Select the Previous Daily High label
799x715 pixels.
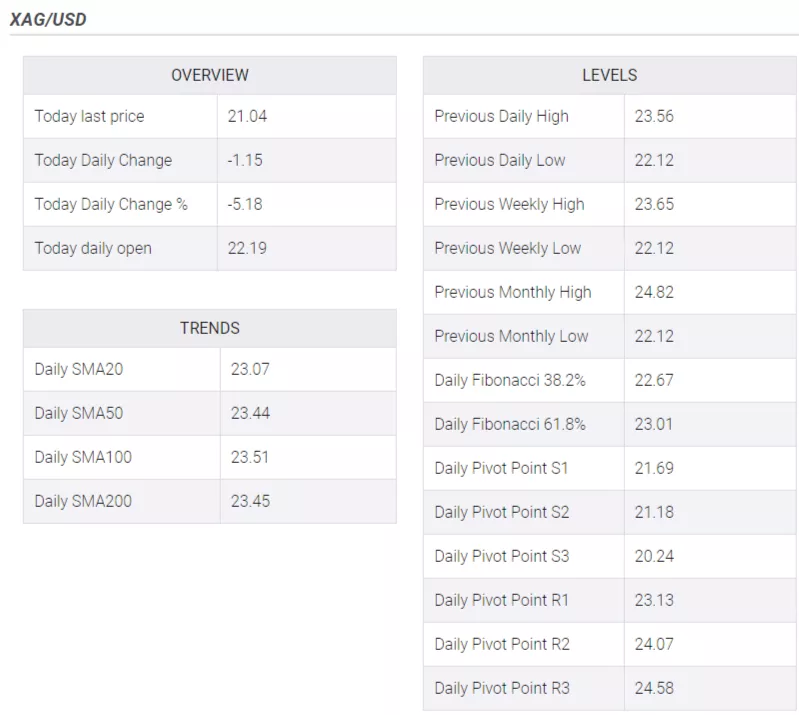click(501, 116)
